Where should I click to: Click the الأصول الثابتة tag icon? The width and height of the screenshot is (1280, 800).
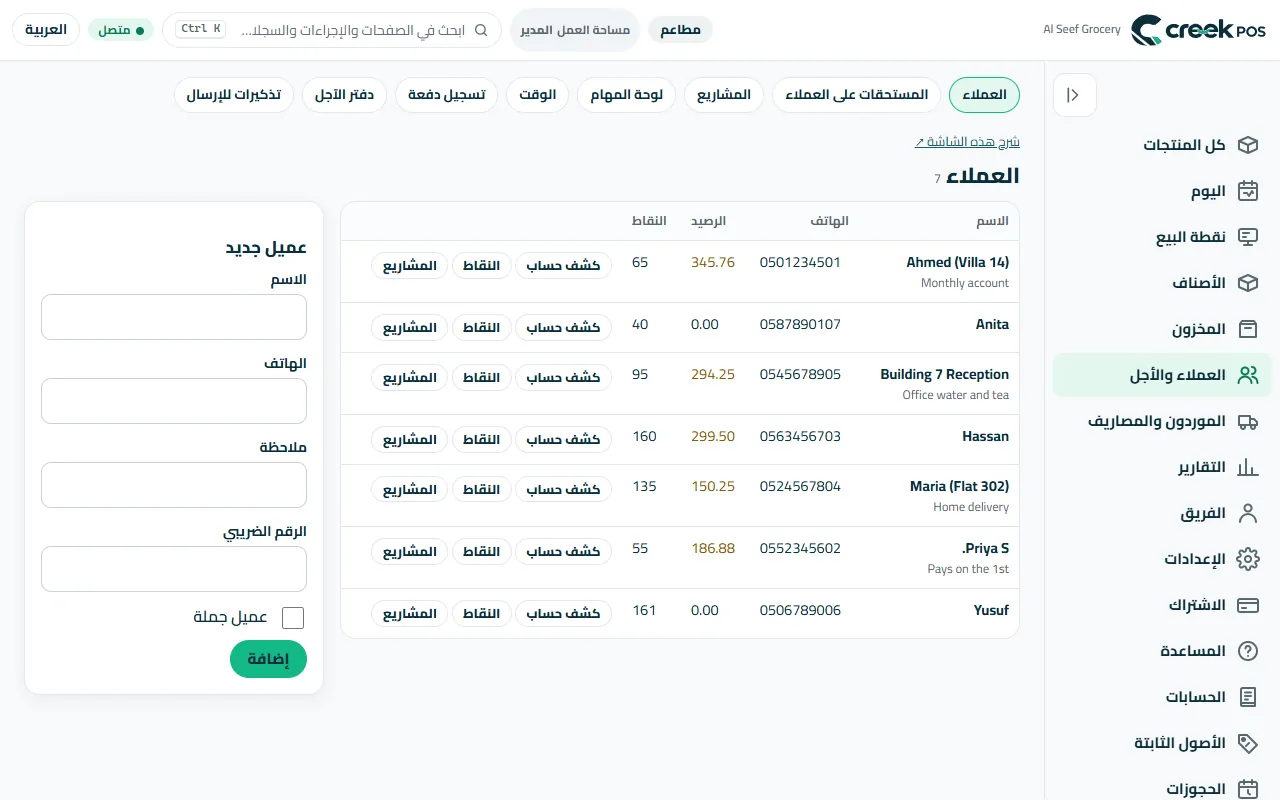(1247, 743)
